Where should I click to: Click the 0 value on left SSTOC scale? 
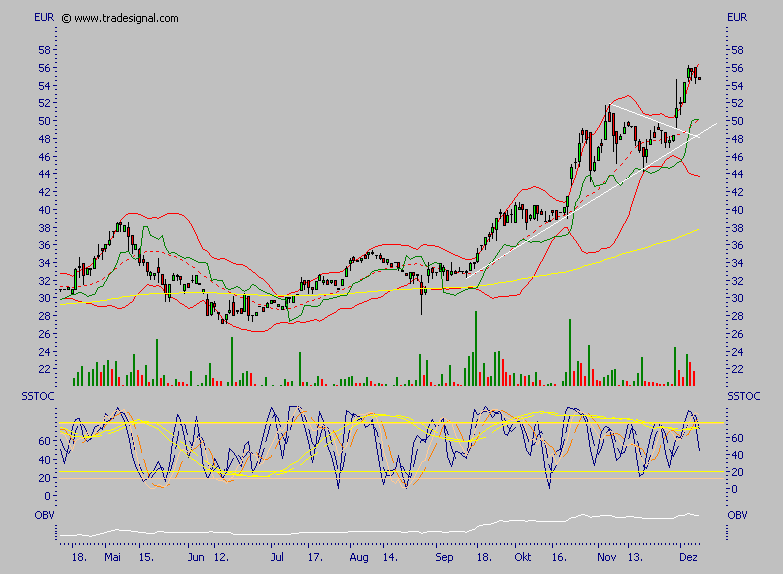pyautogui.click(x=47, y=496)
